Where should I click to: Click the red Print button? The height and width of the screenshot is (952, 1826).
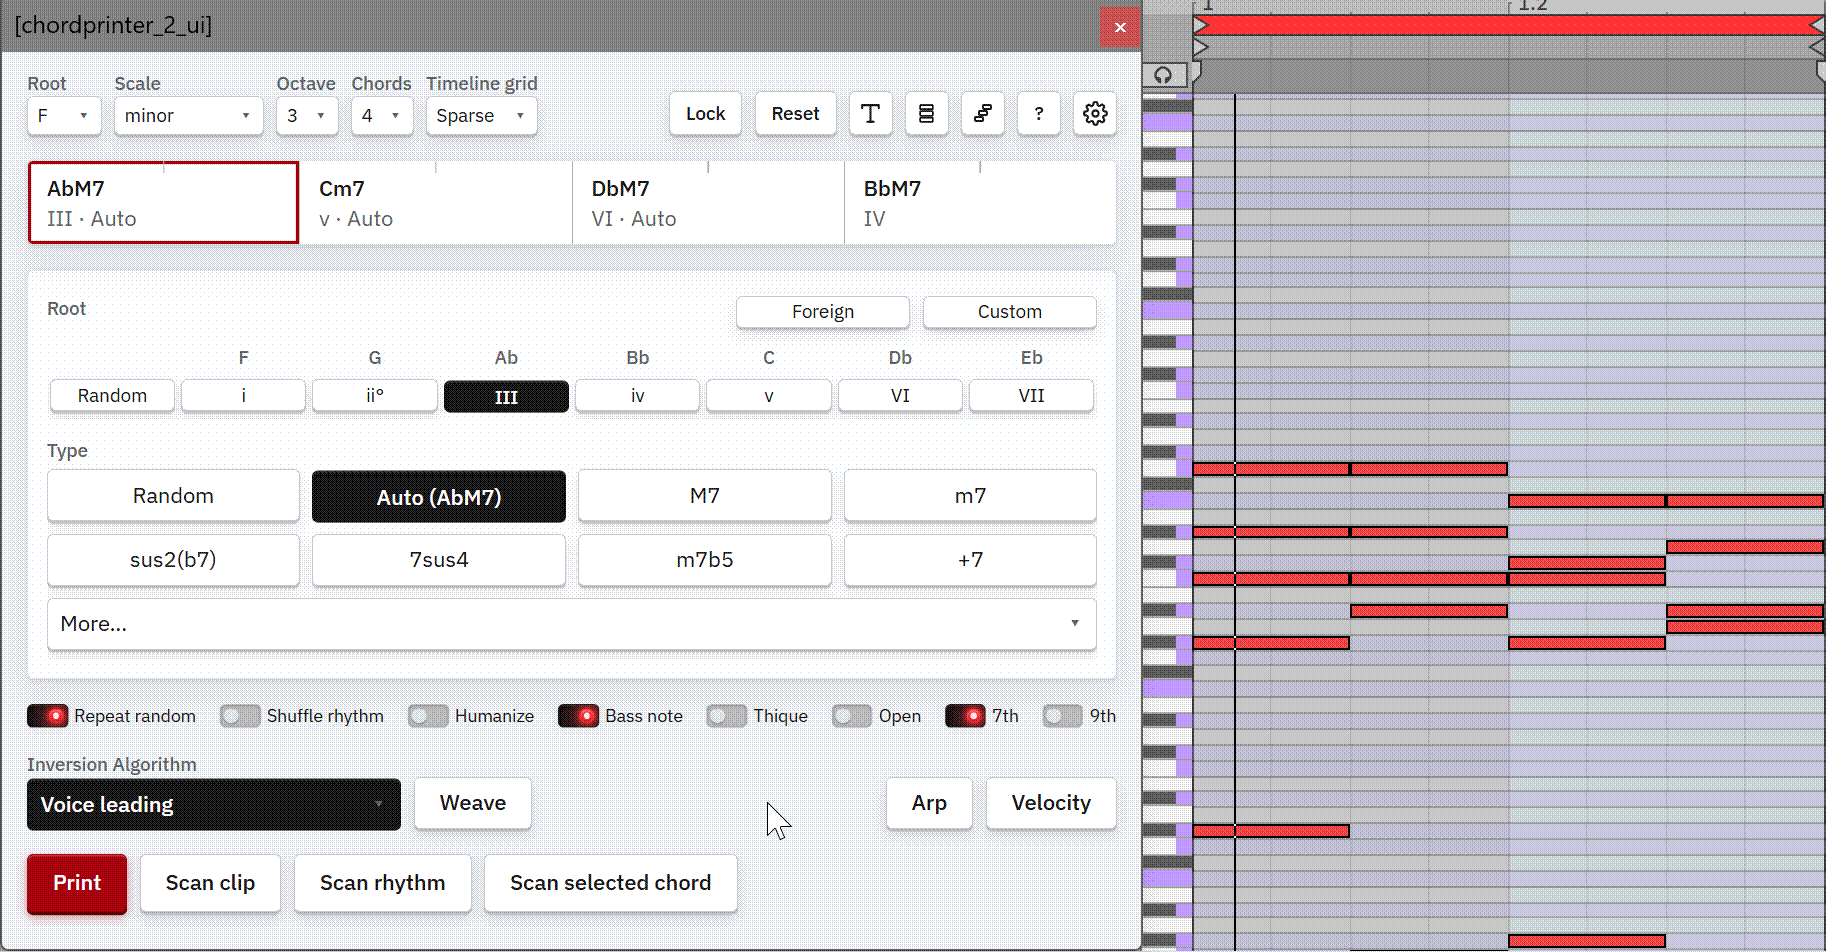pyautogui.click(x=77, y=884)
